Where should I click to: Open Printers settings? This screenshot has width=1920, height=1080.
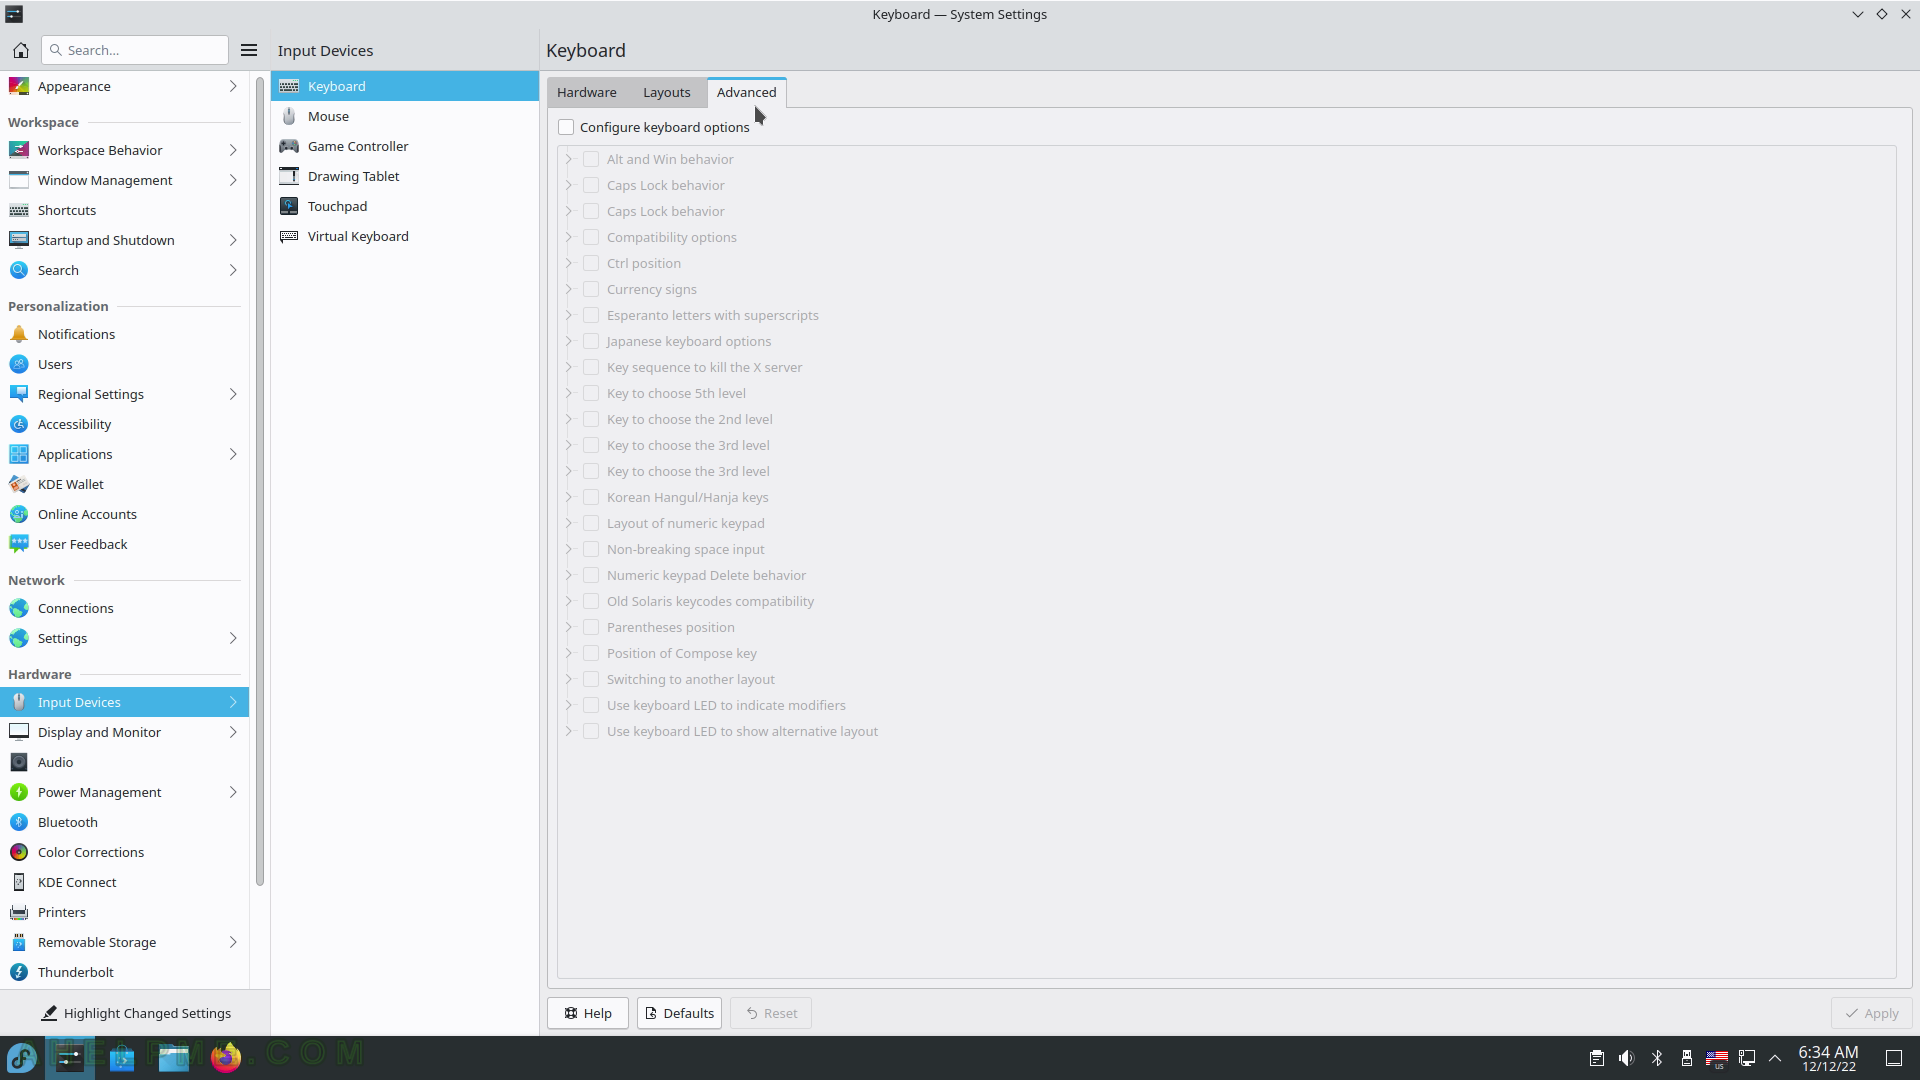pyautogui.click(x=124, y=912)
